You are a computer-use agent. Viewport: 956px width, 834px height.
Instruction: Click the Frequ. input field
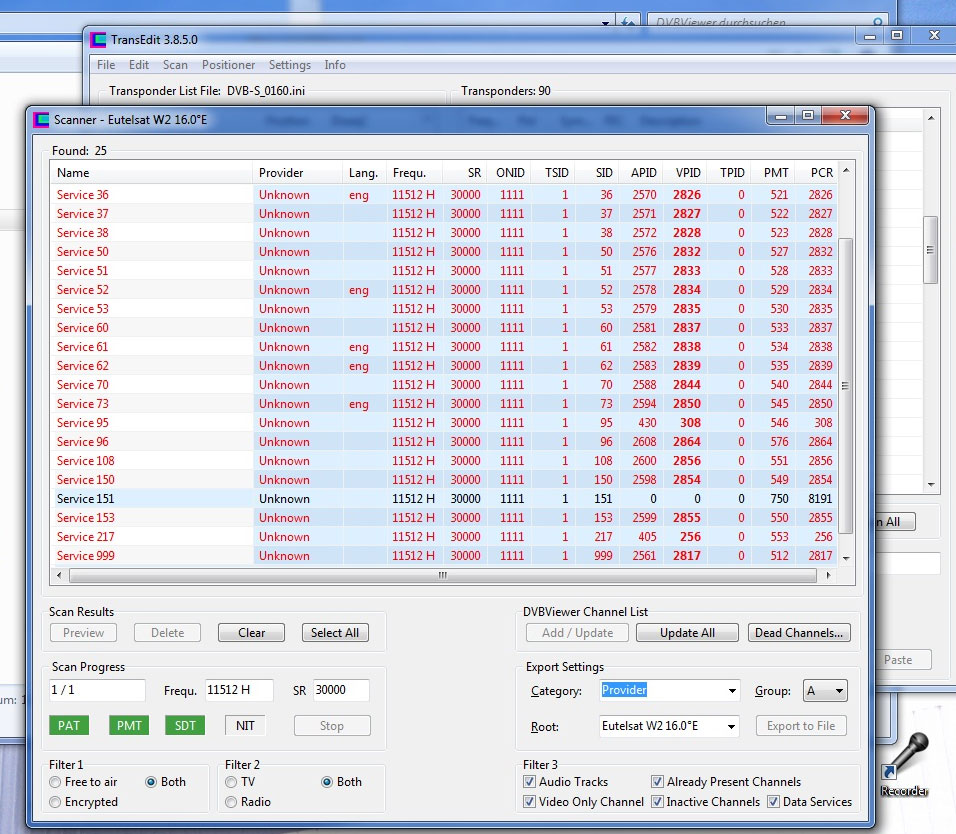tap(239, 690)
